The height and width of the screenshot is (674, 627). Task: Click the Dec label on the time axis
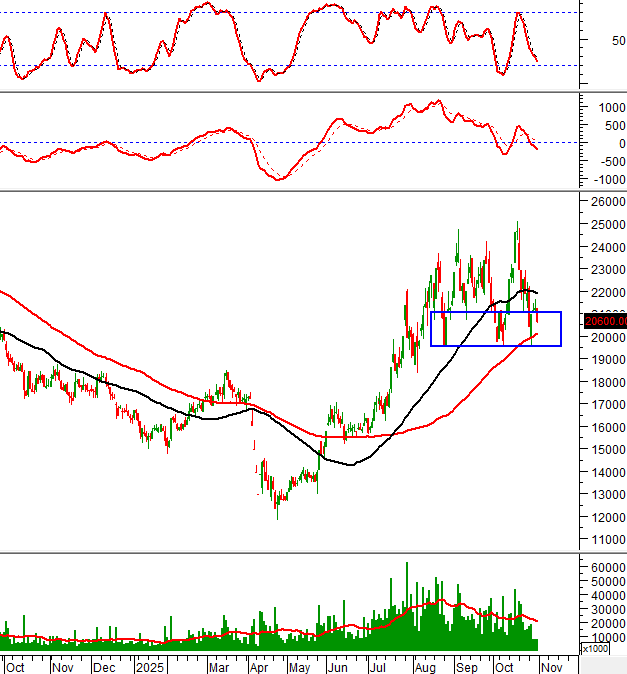pos(103,665)
